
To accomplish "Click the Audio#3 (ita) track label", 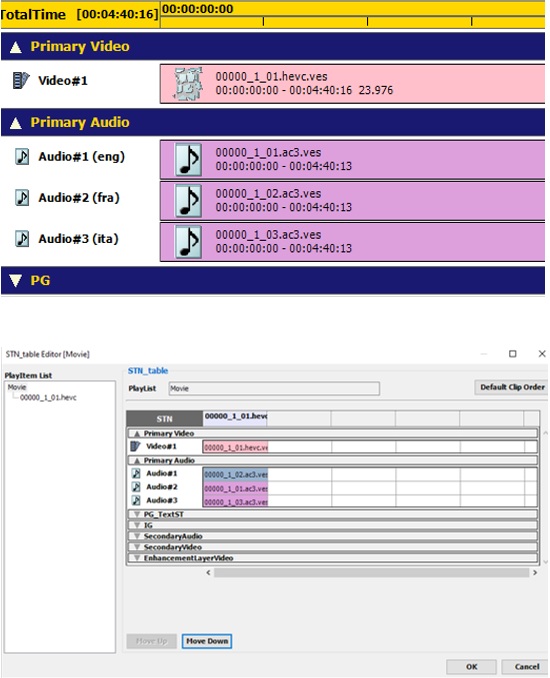I will 78,239.
